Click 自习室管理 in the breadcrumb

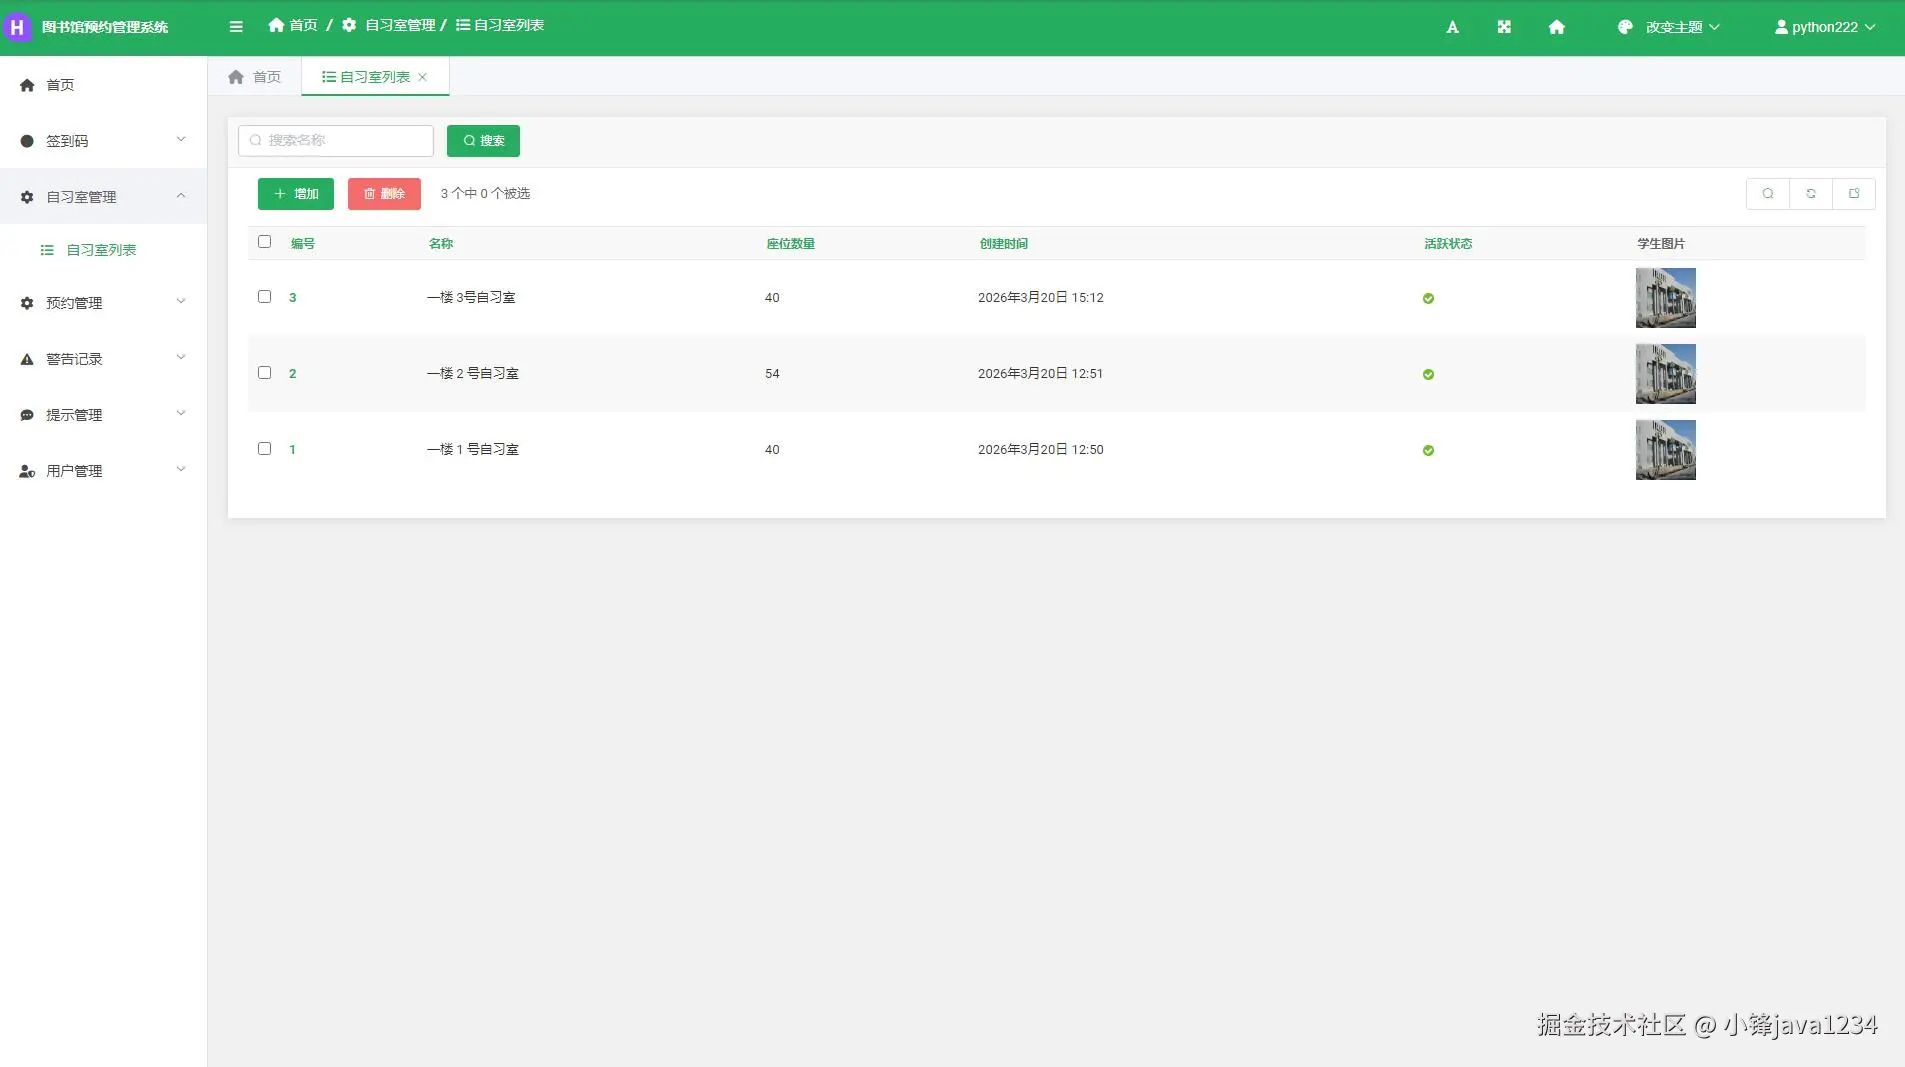389,25
